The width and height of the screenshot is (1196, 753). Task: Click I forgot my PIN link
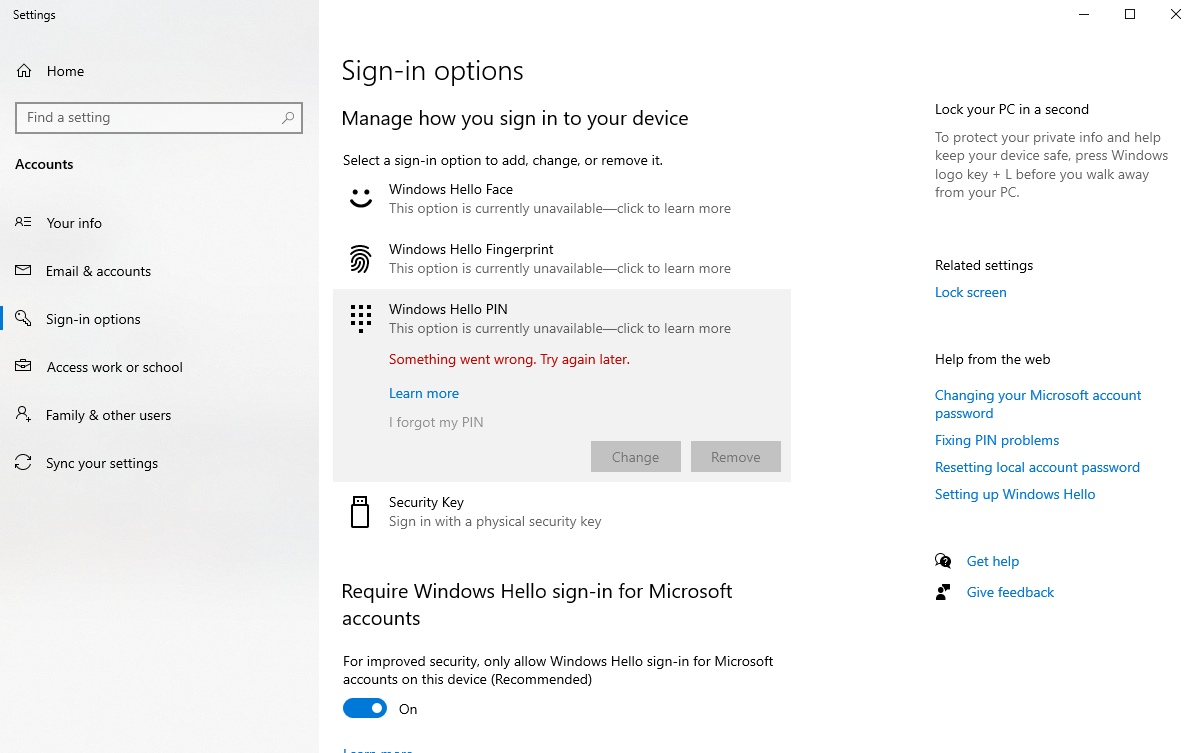click(436, 422)
